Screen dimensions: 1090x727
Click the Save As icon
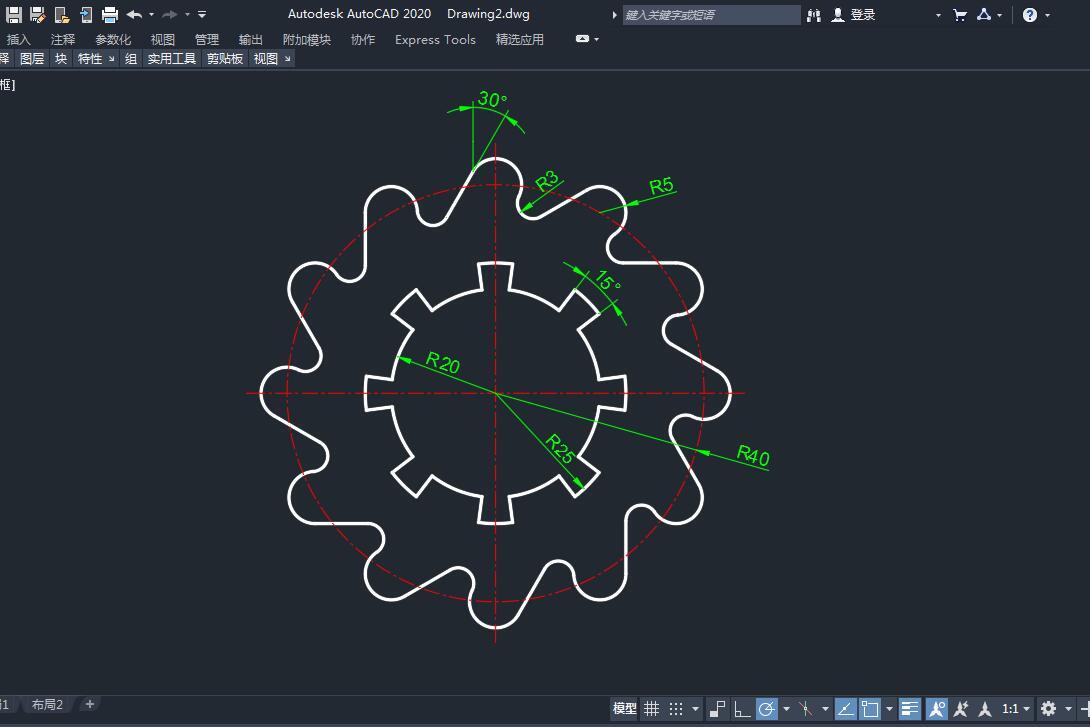[x=38, y=15]
